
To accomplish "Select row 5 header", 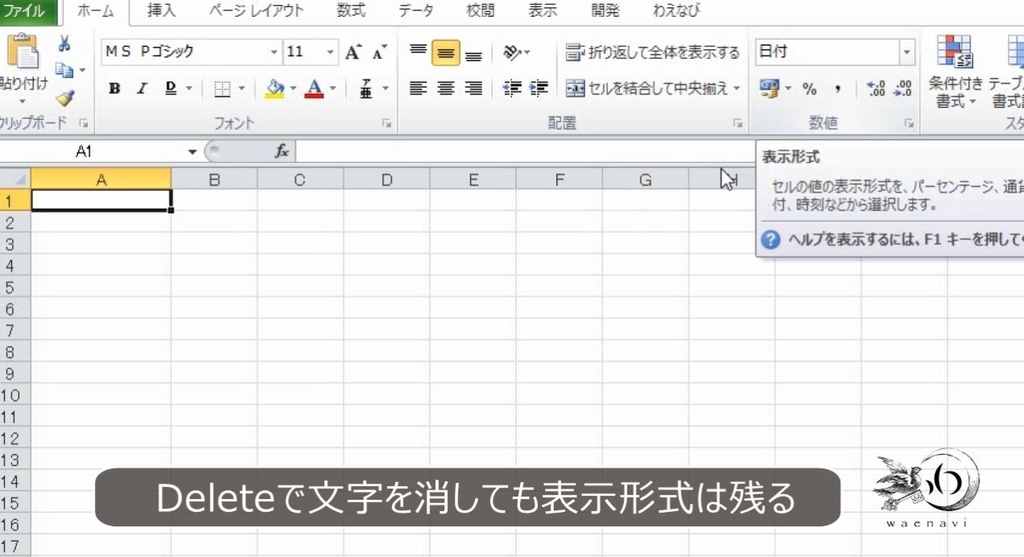I will pyautogui.click(x=14, y=287).
